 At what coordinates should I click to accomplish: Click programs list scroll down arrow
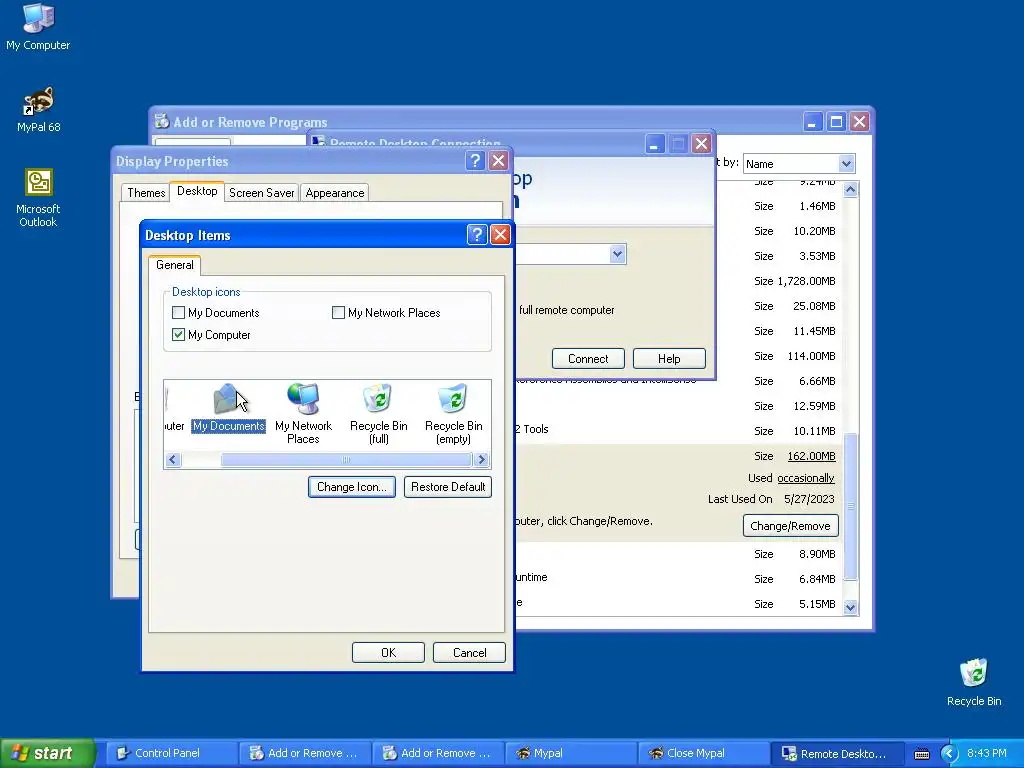click(850, 607)
